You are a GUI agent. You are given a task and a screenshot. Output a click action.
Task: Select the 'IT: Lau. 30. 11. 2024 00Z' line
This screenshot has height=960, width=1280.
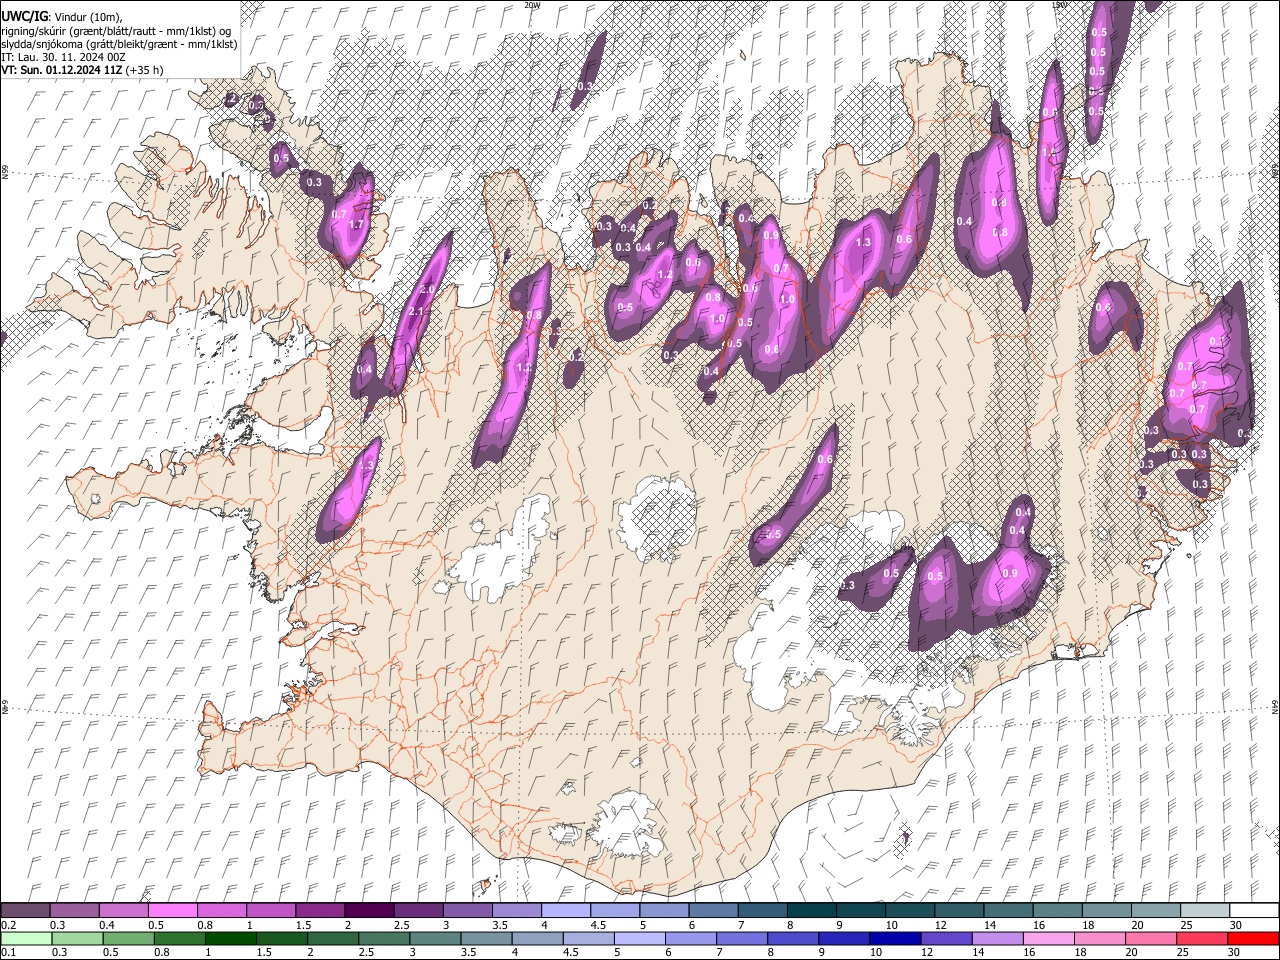click(63, 57)
